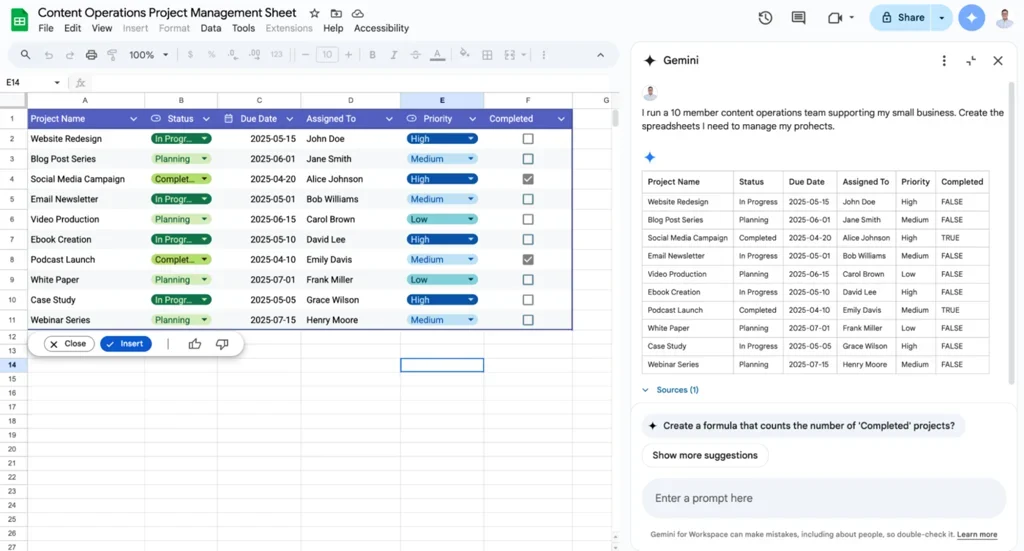This screenshot has width=1024, height=551.
Task: Star the document title
Action: click(314, 13)
